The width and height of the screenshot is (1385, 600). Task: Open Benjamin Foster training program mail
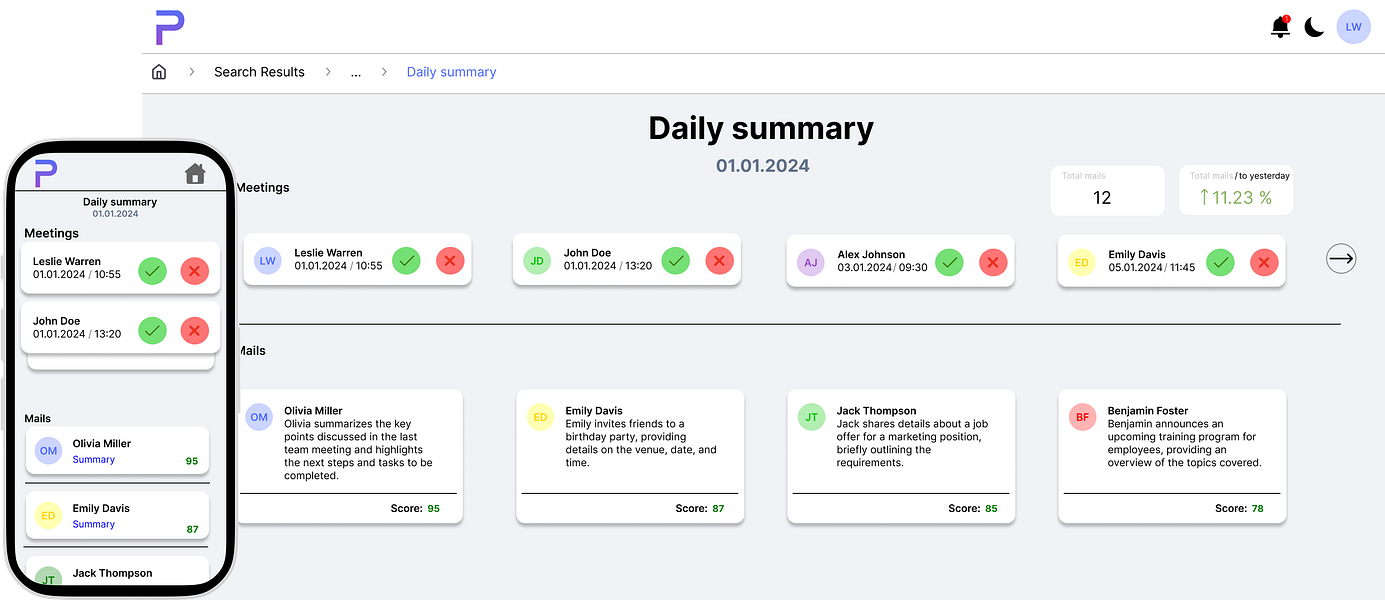[x=1172, y=457]
